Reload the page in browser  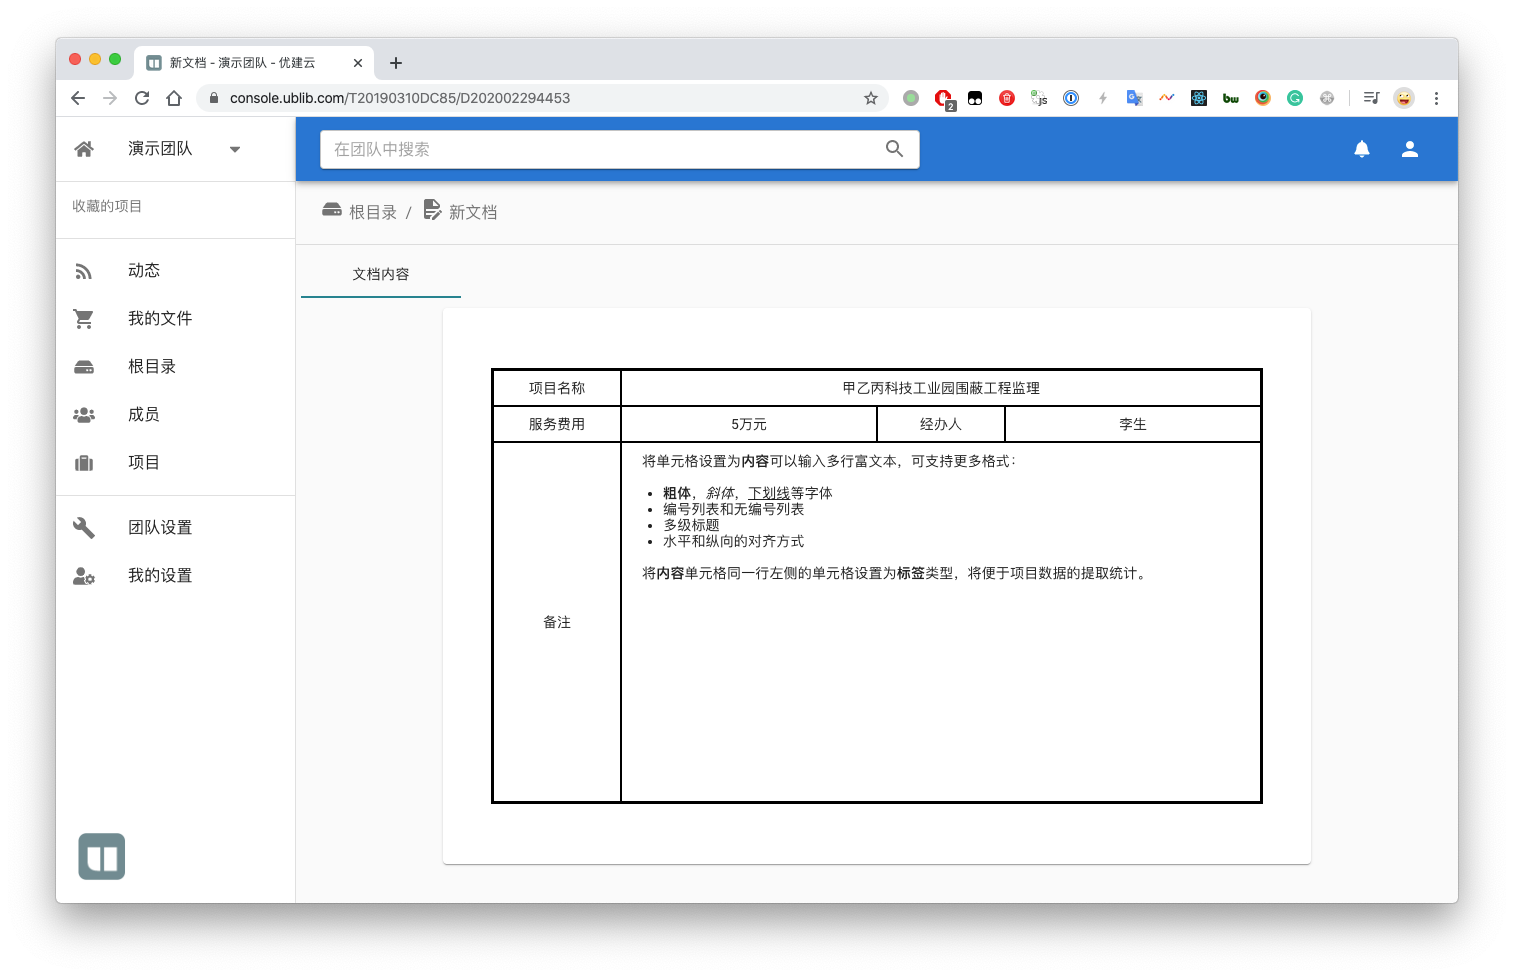pyautogui.click(x=142, y=98)
